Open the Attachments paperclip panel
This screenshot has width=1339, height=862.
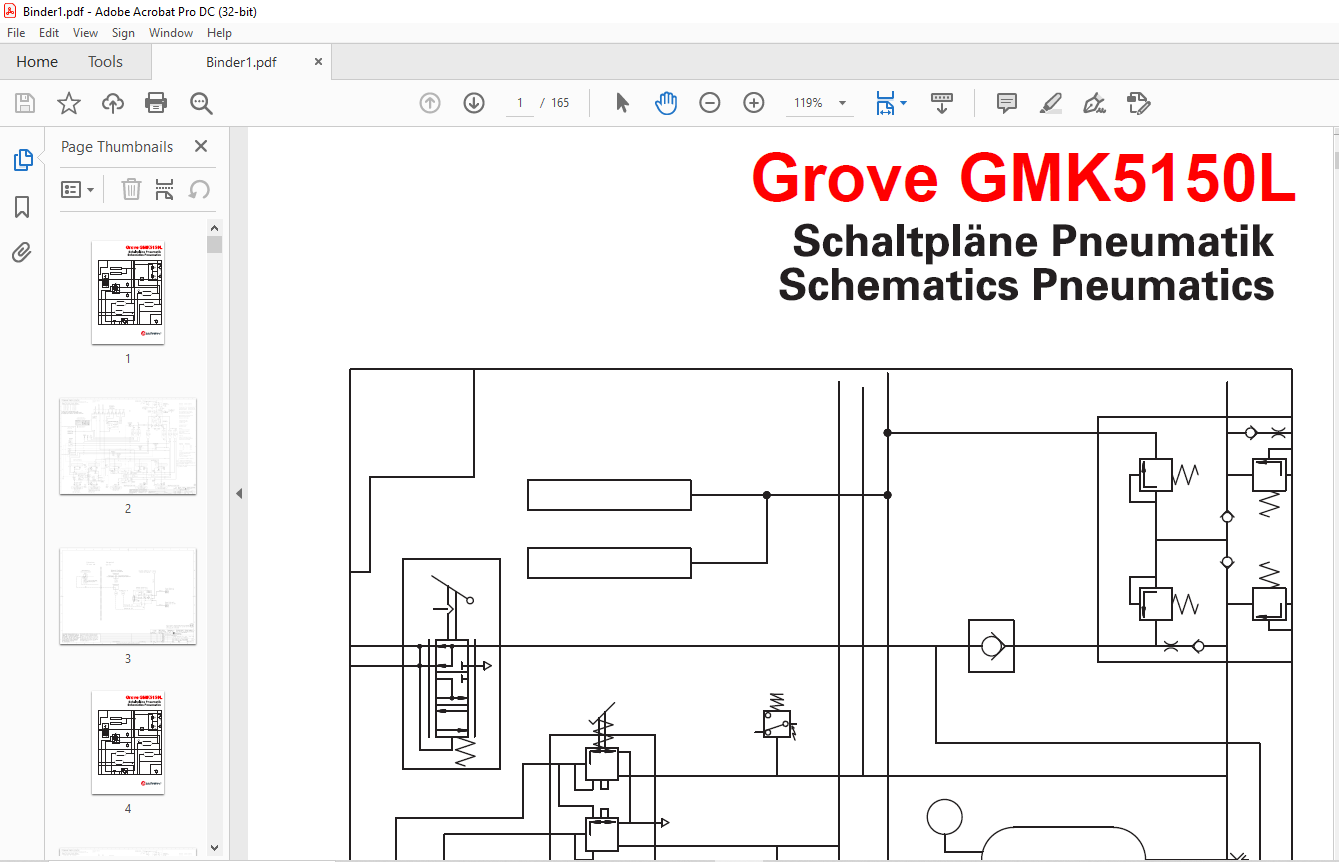[x=22, y=252]
